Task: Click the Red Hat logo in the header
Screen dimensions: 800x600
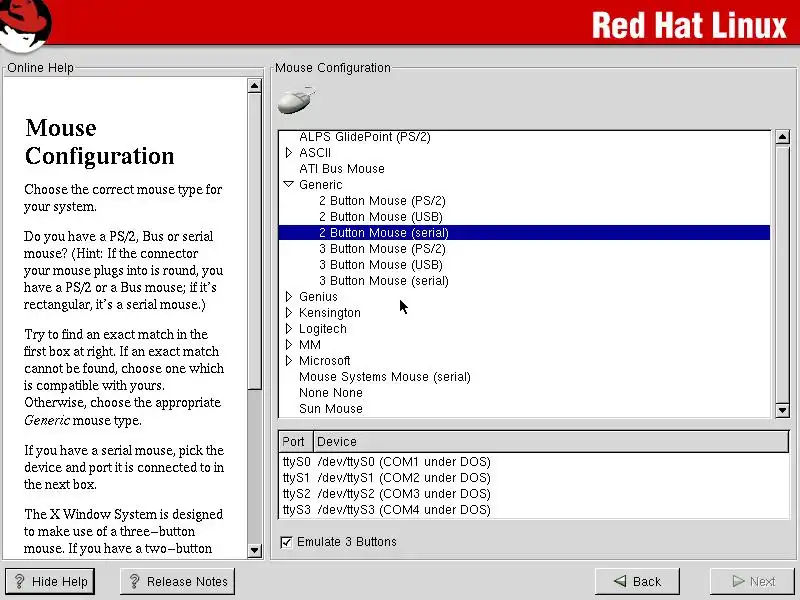Action: (x=26, y=26)
